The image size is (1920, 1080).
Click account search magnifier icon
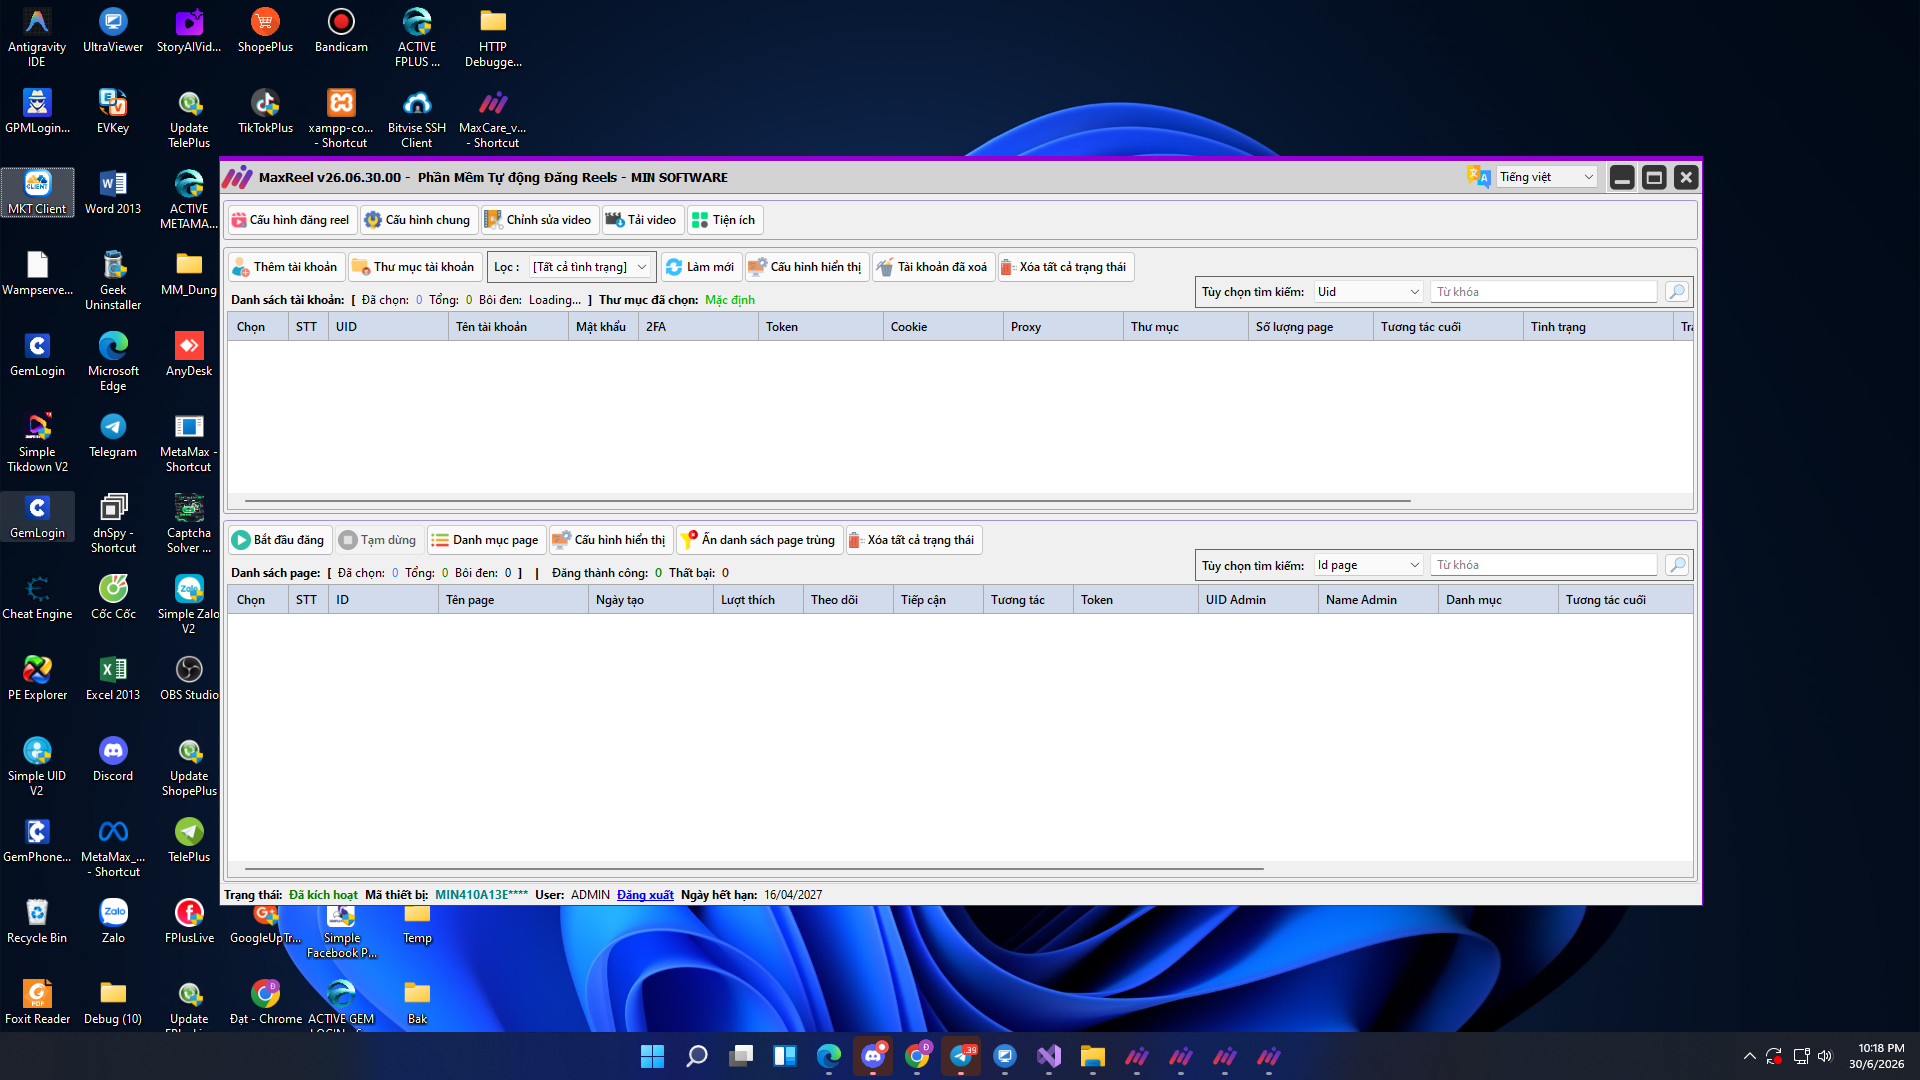pyautogui.click(x=1677, y=292)
